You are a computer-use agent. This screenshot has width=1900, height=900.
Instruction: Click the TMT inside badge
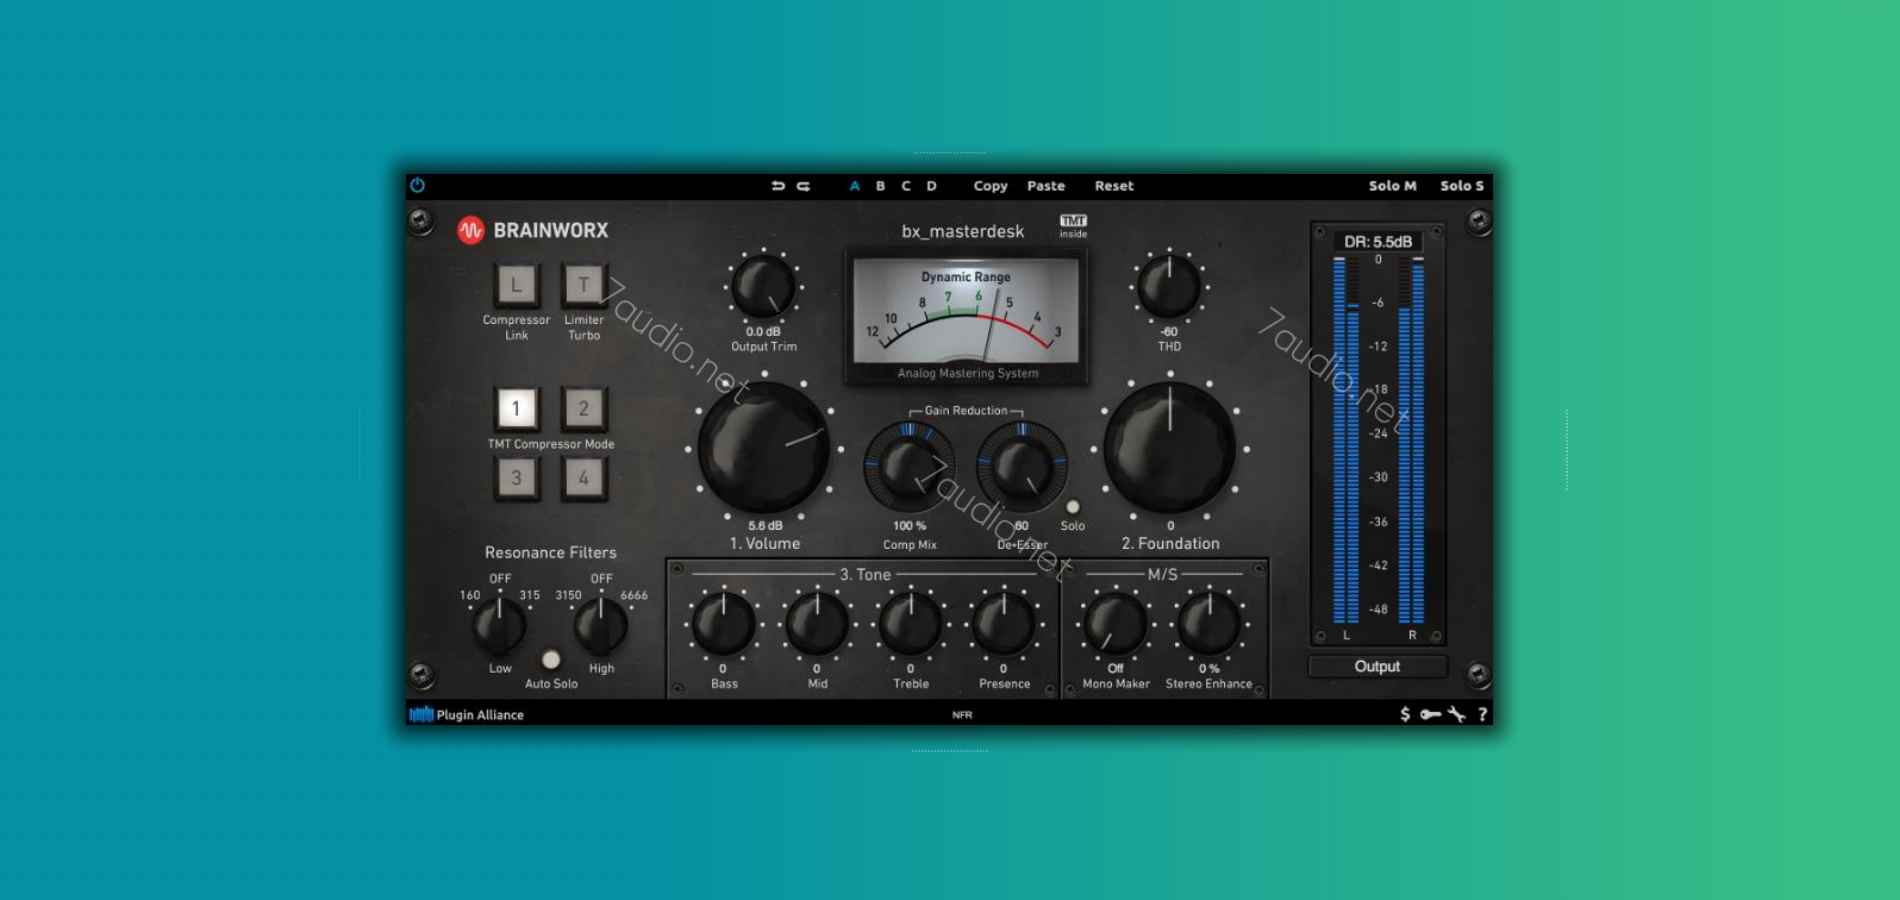pyautogui.click(x=1073, y=226)
